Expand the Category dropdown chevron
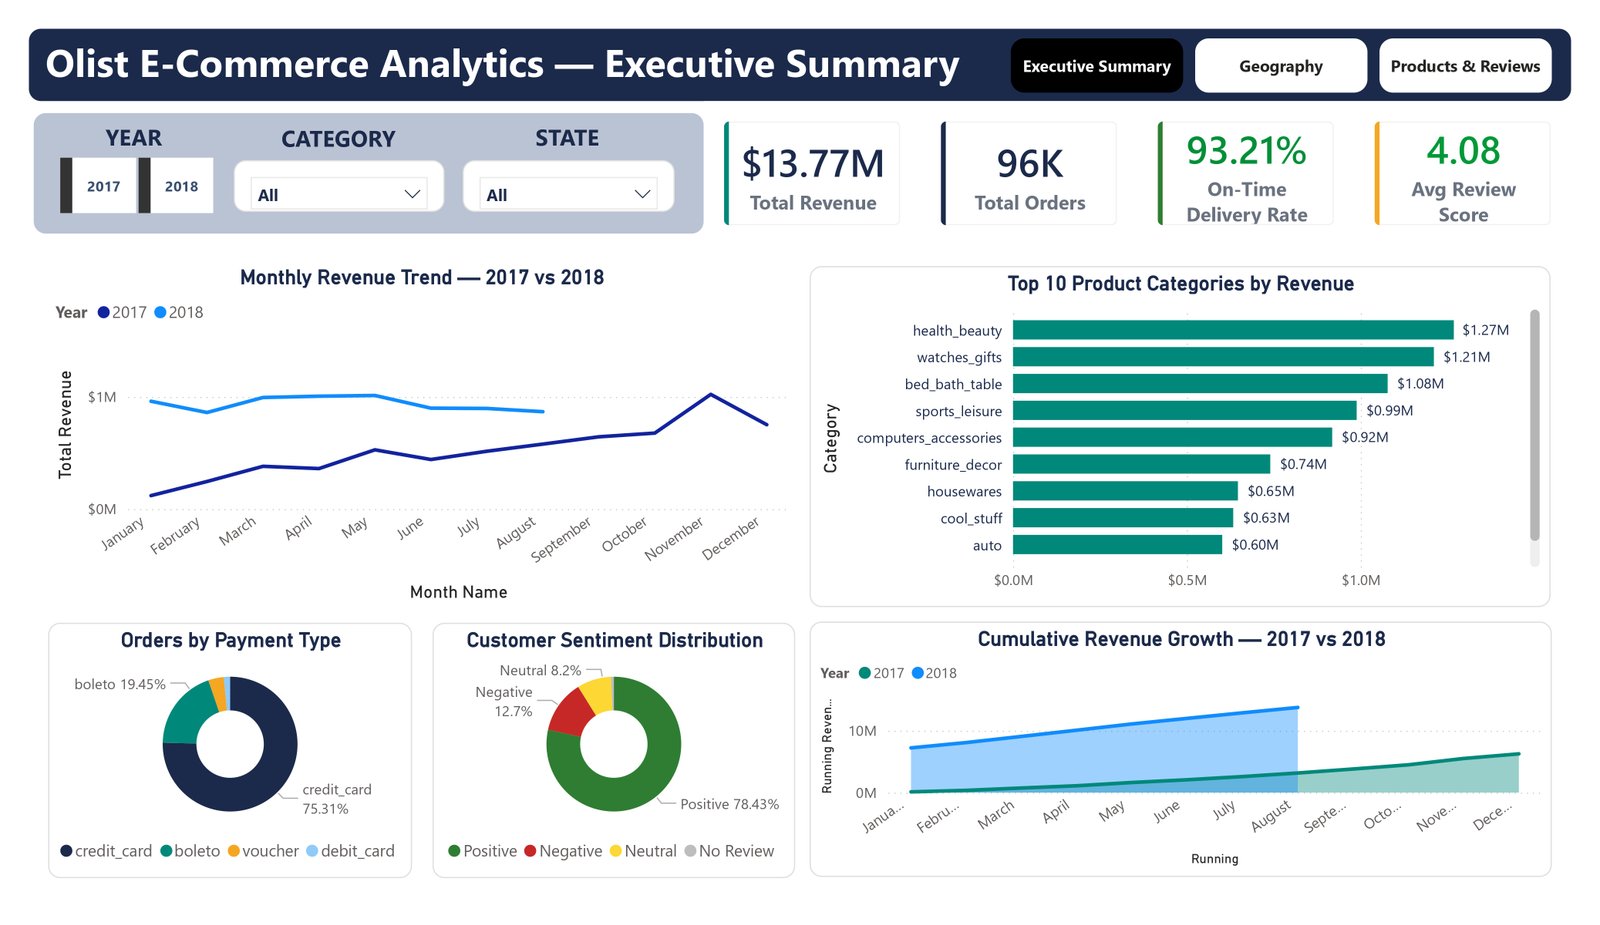The height and width of the screenshot is (925, 1600). (x=412, y=194)
